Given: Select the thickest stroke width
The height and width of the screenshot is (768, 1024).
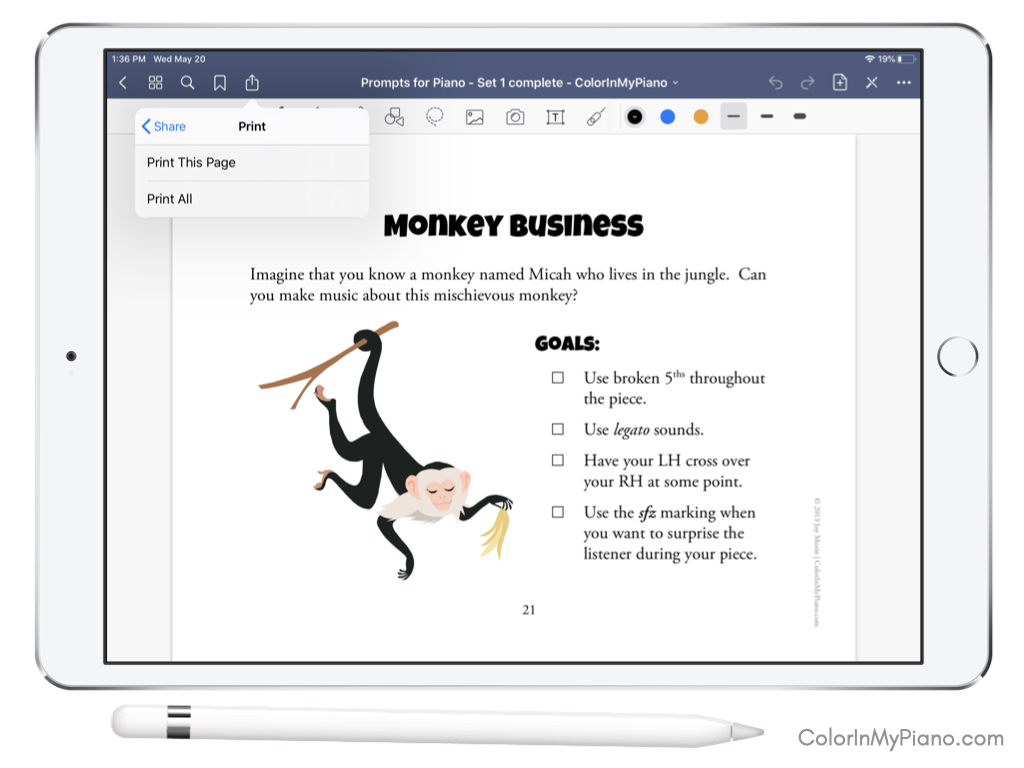Looking at the screenshot, I should [800, 117].
